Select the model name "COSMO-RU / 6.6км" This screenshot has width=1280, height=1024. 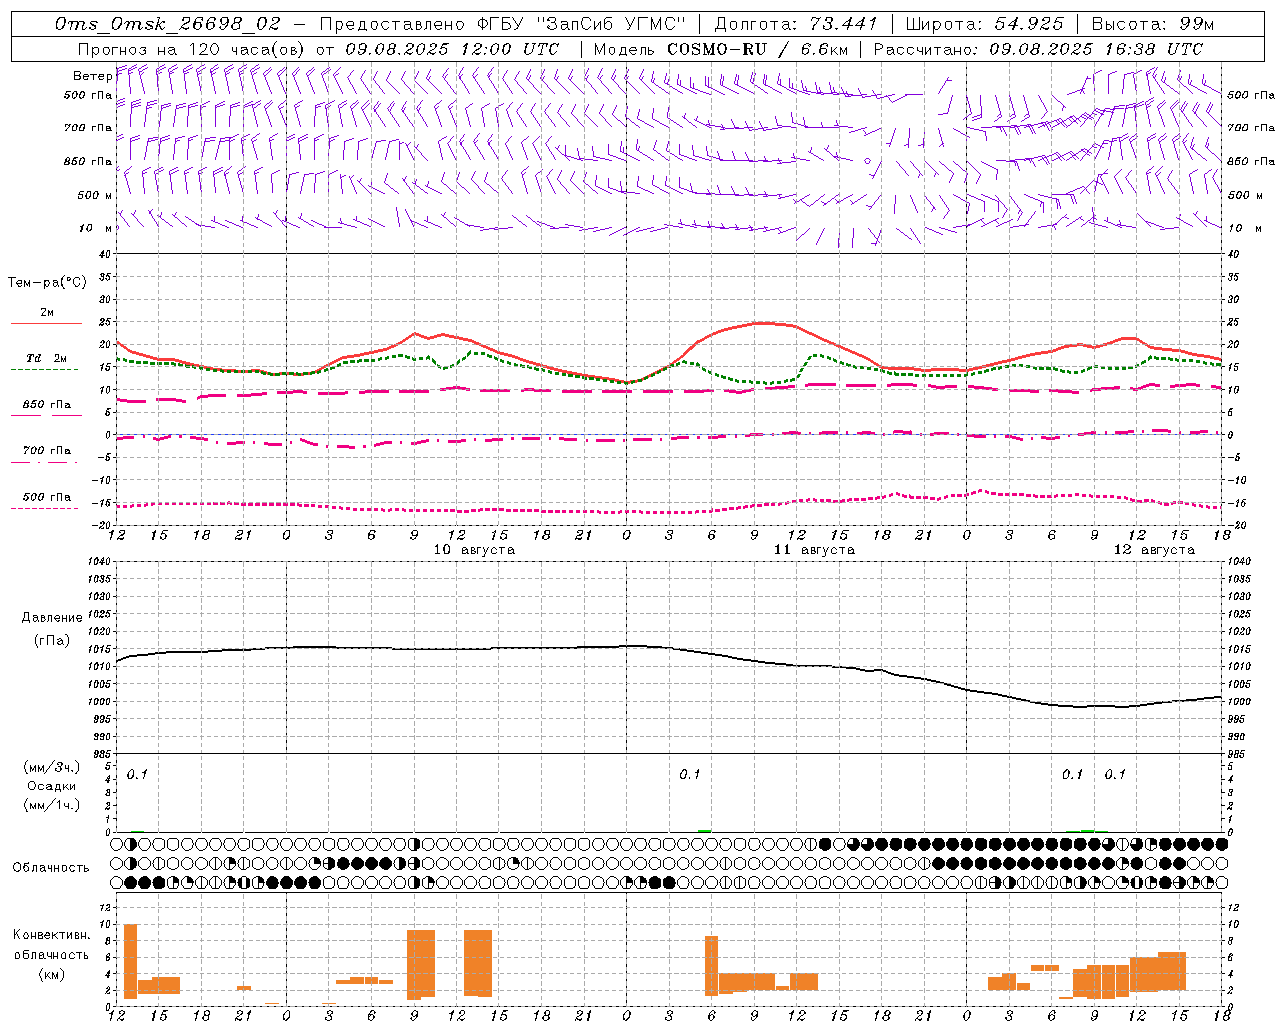pos(757,49)
